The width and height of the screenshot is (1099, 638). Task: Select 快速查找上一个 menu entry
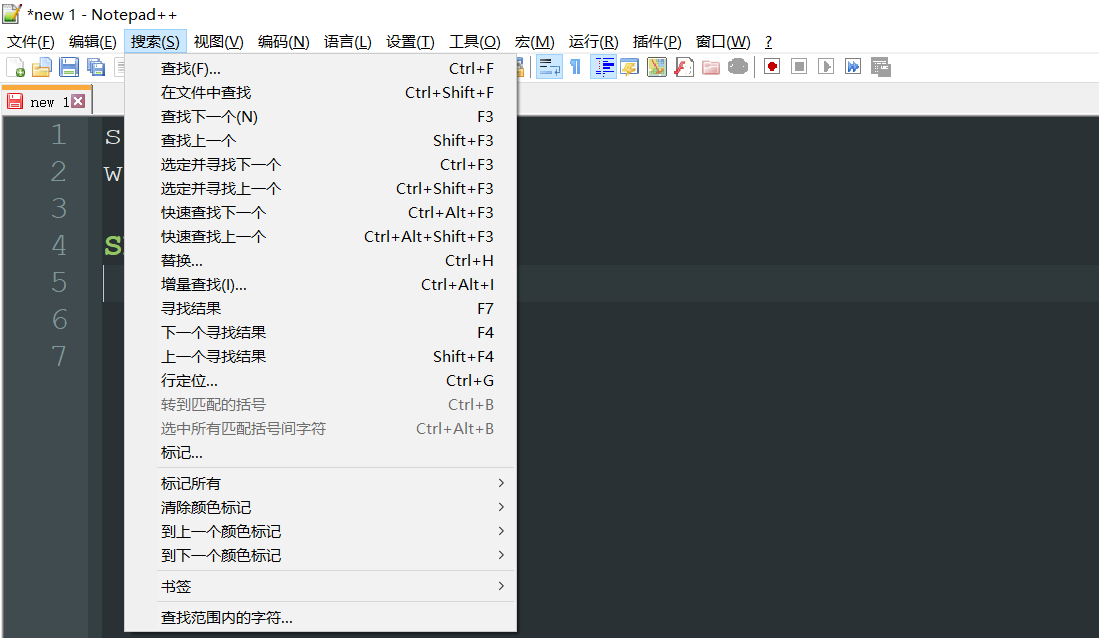click(320, 236)
